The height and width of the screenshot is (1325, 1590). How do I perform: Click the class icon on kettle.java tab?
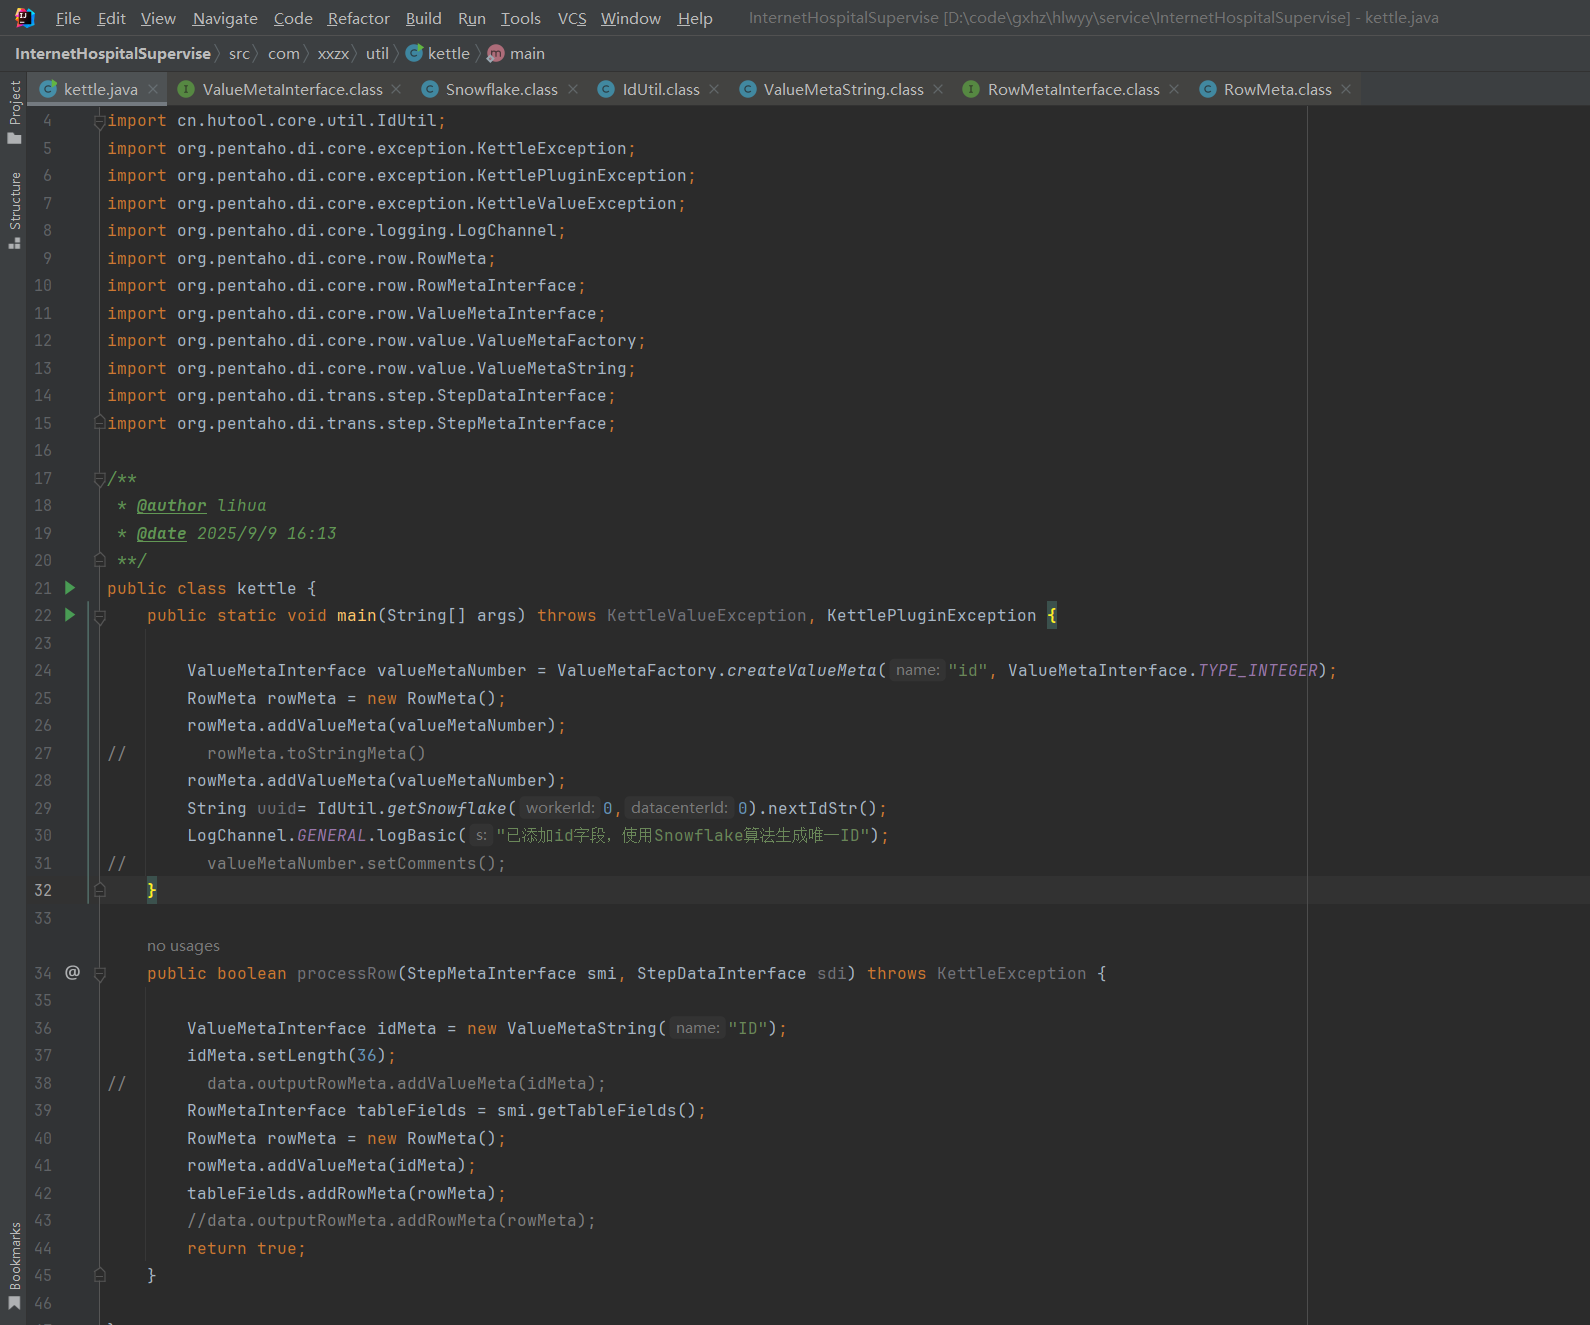(x=48, y=89)
